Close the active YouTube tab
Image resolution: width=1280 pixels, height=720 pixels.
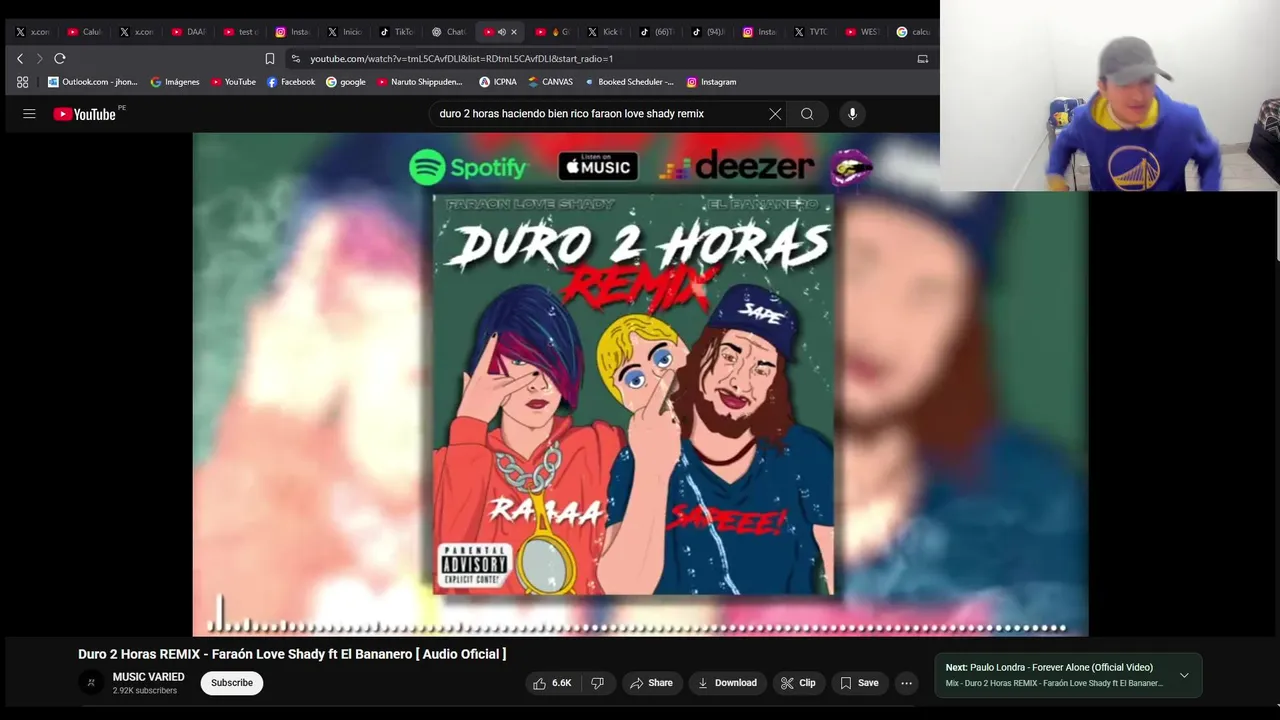coord(514,32)
